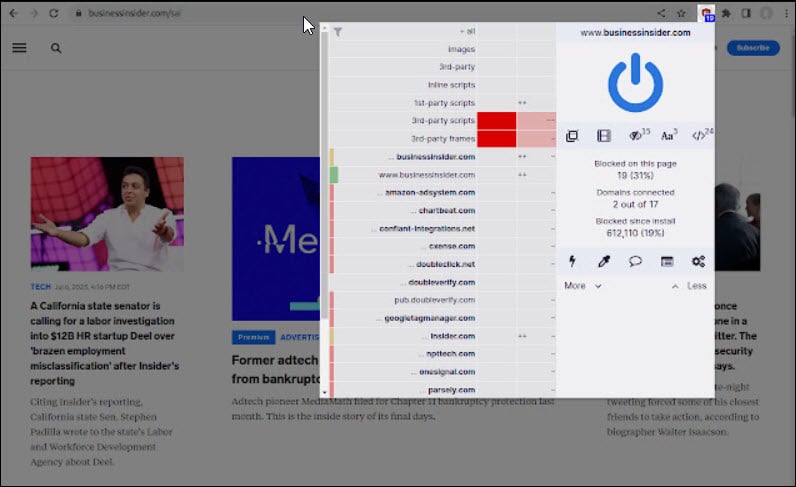796x487 pixels.
Task: Click share icon in address bar
Action: click(x=661, y=13)
